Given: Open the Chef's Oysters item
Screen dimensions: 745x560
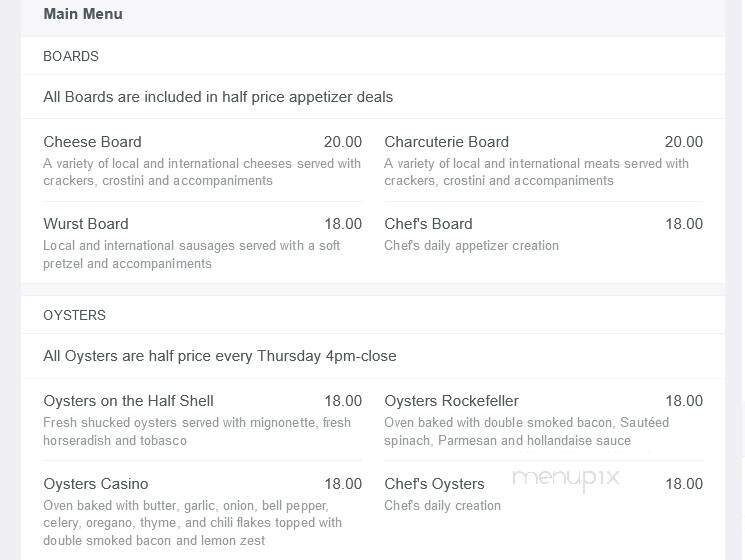Looking at the screenshot, I should (434, 484).
